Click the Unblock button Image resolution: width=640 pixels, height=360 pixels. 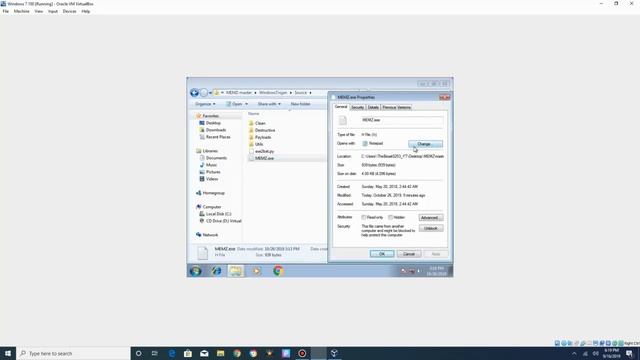pos(431,229)
